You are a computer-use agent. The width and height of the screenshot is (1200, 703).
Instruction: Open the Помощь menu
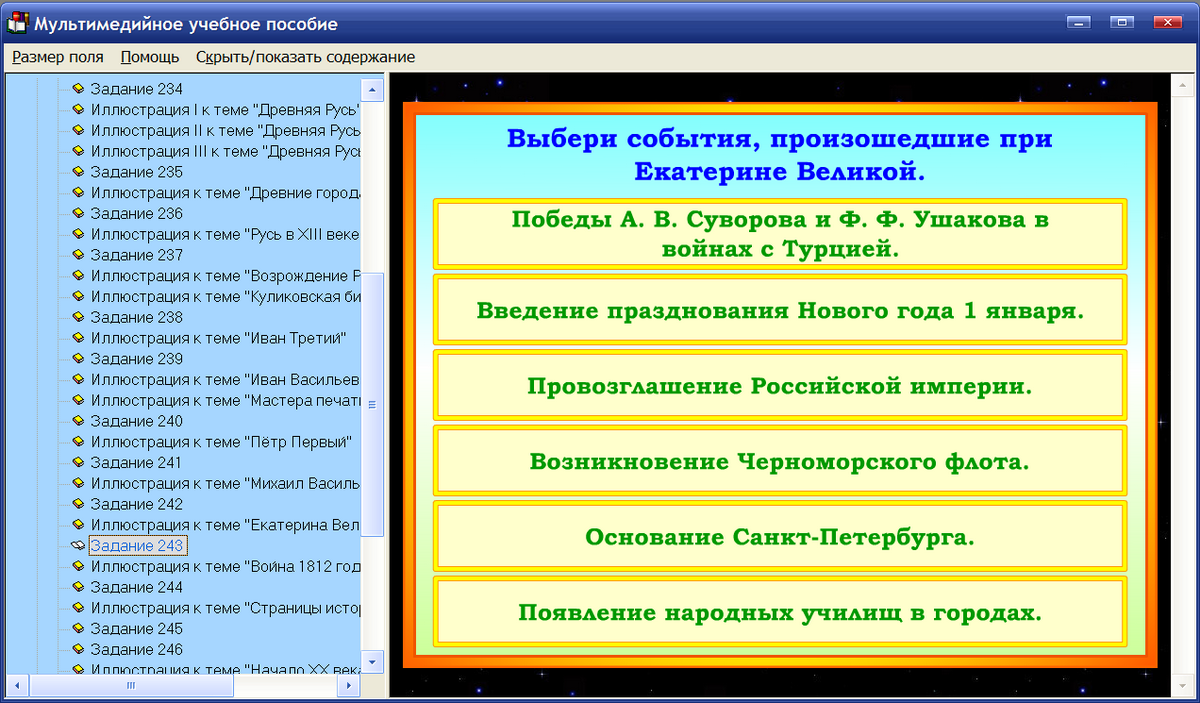click(149, 57)
